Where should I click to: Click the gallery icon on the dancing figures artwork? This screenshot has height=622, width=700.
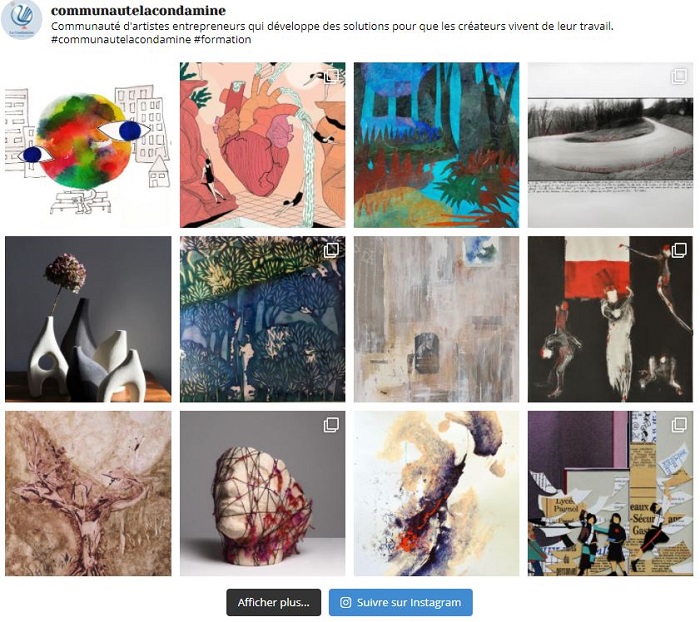[x=679, y=250]
